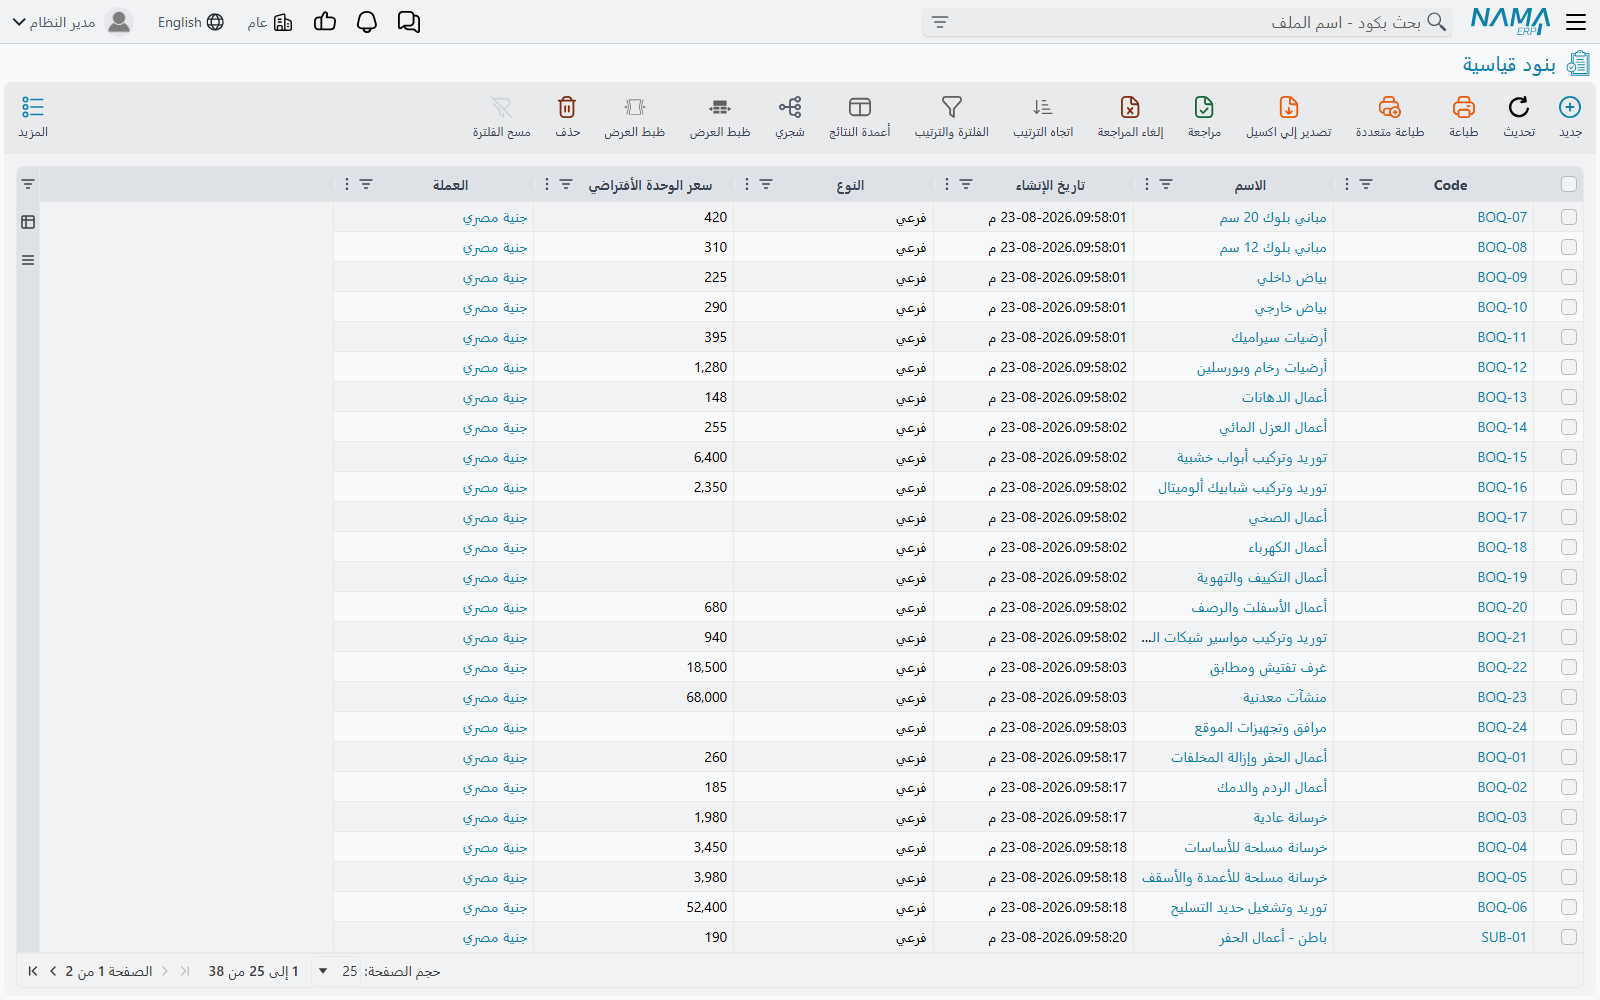Click the first ضبط العرض fit-width icon
Viewport: 1600px width, 1000px height.
[x=720, y=108]
